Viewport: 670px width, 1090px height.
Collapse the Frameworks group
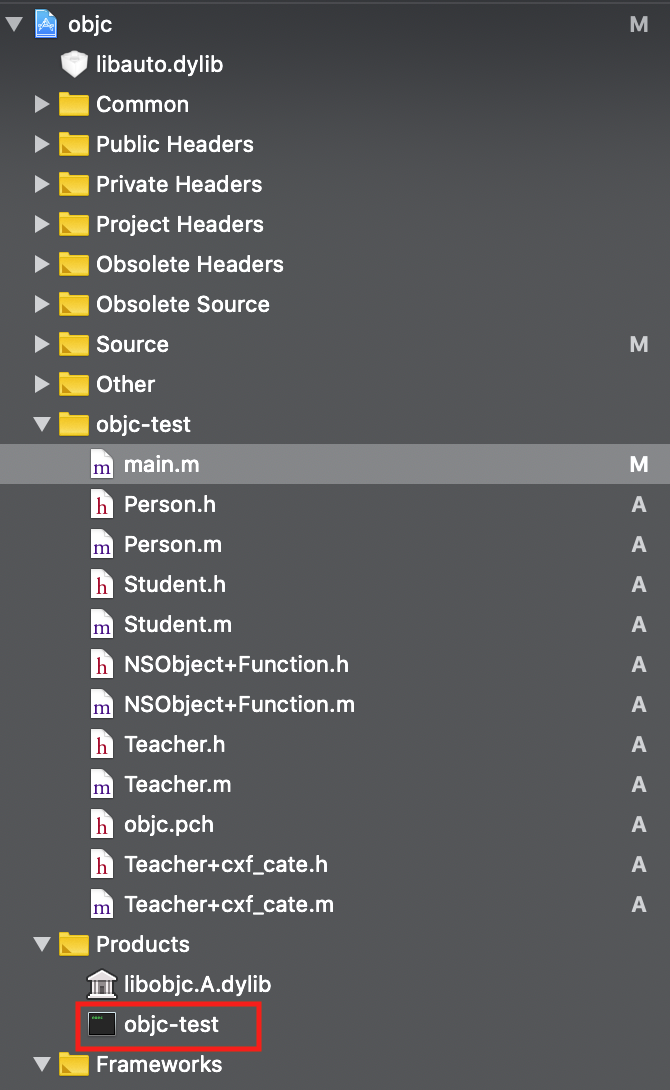coord(41,1064)
